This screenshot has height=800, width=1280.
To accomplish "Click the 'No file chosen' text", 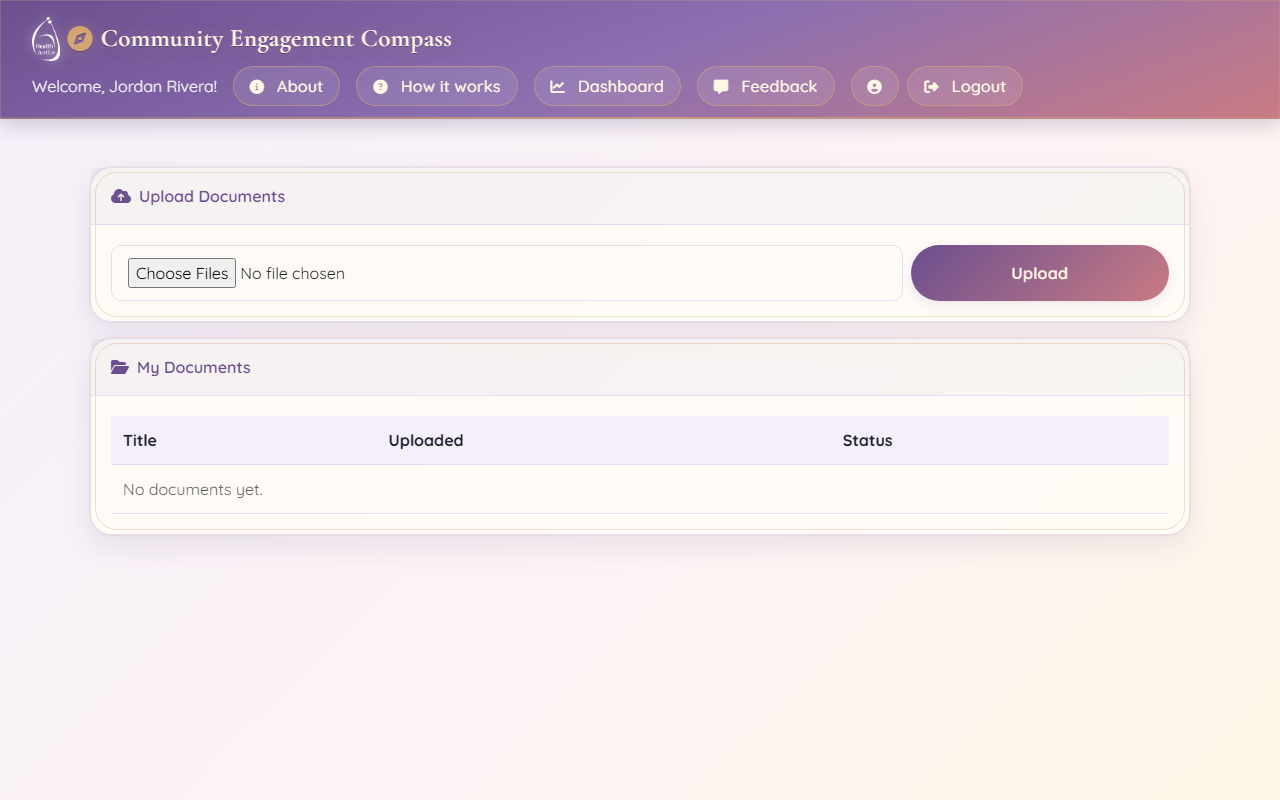I will [x=292, y=273].
